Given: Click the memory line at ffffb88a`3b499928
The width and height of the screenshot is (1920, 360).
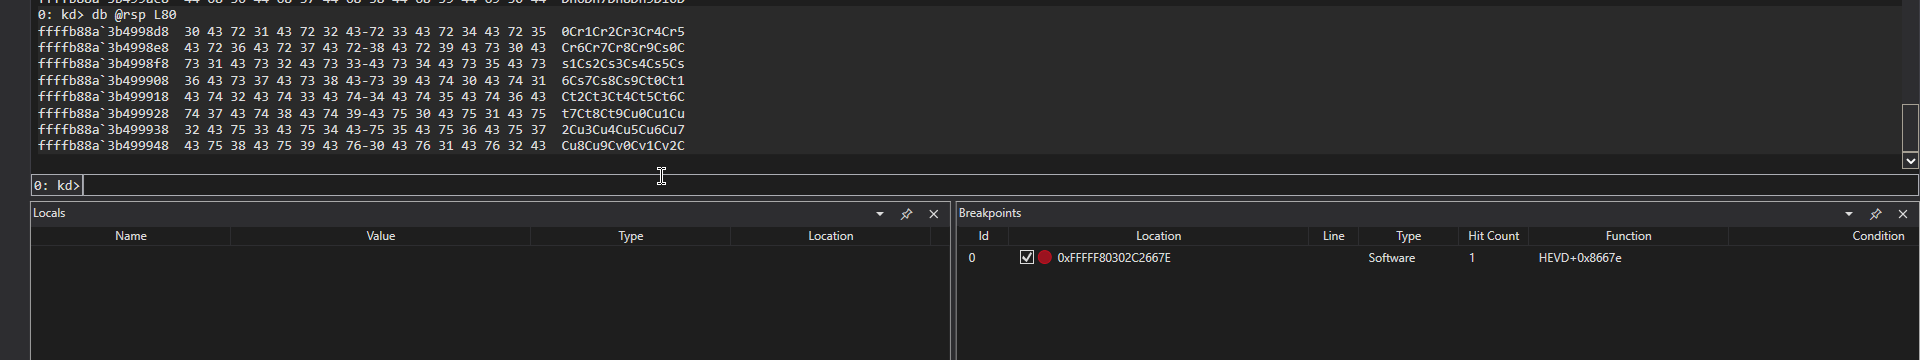Looking at the screenshot, I should [x=361, y=114].
